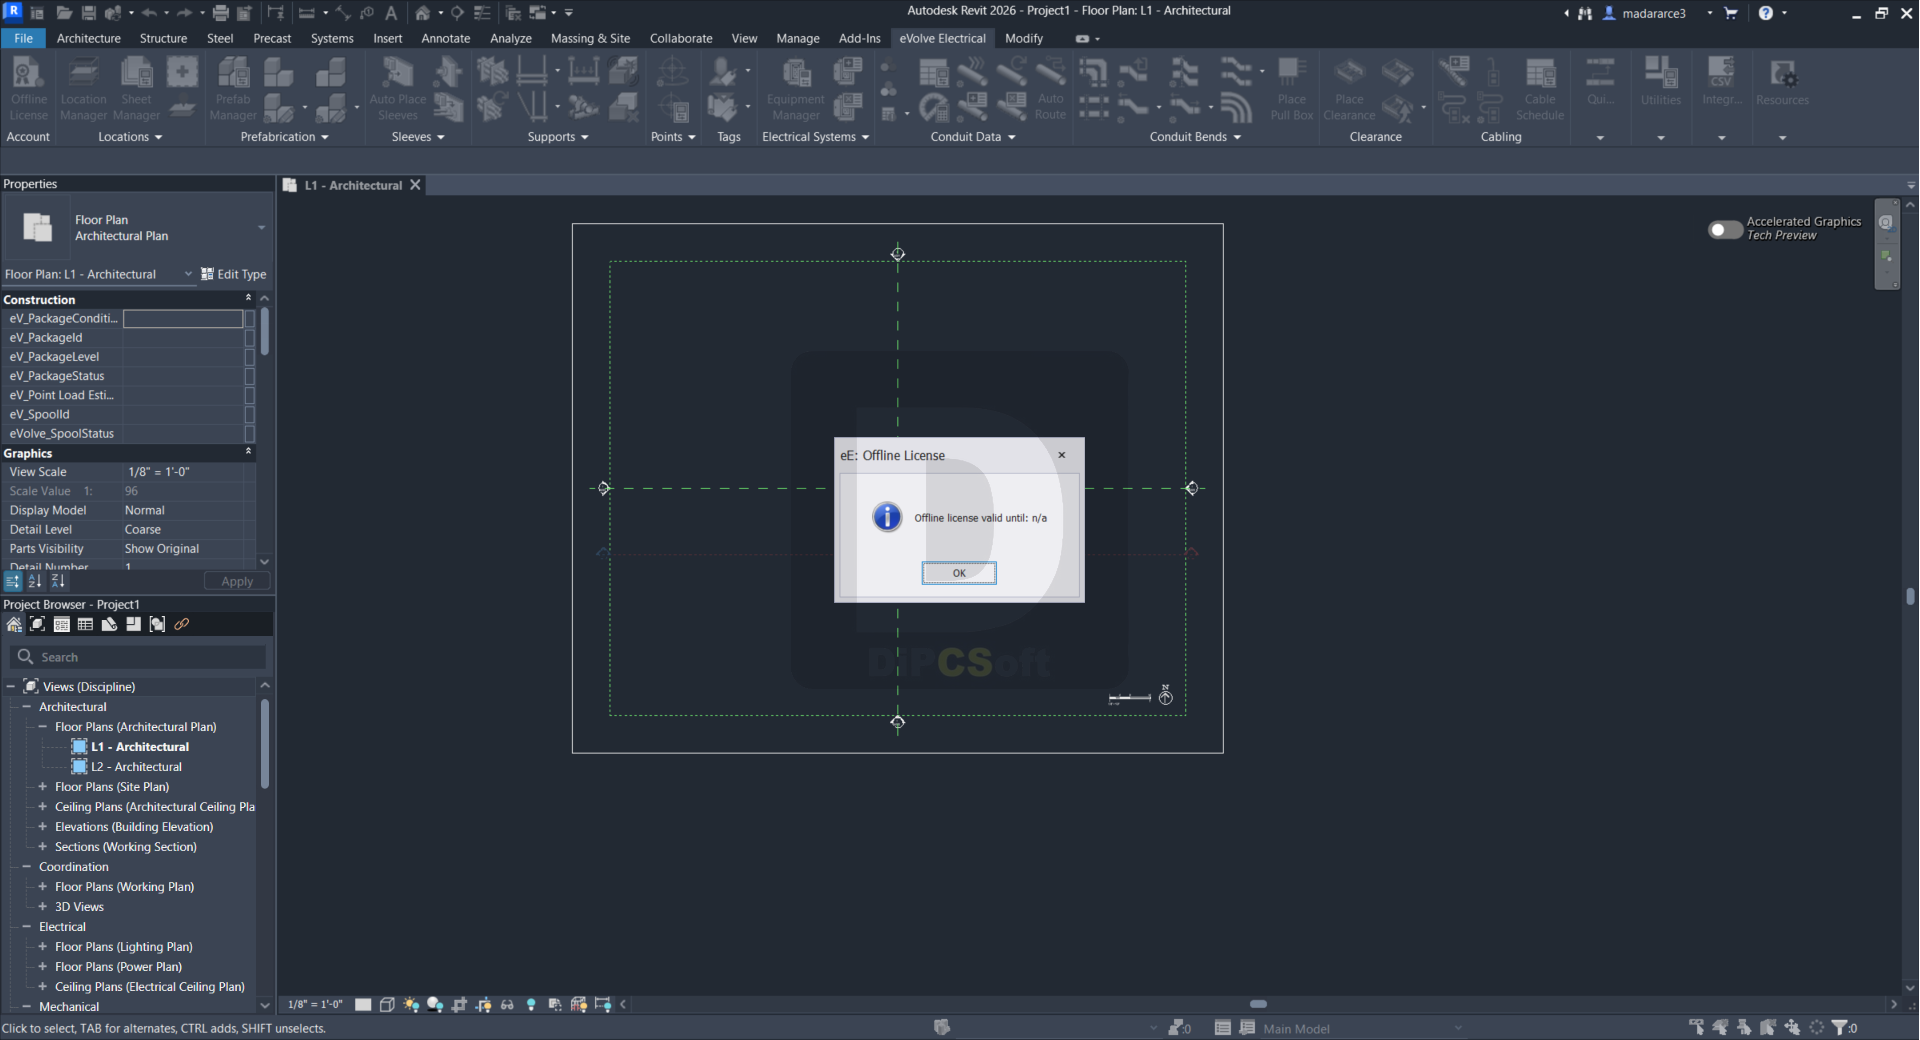Click the Auto Place Sleeves tool

click(x=397, y=87)
